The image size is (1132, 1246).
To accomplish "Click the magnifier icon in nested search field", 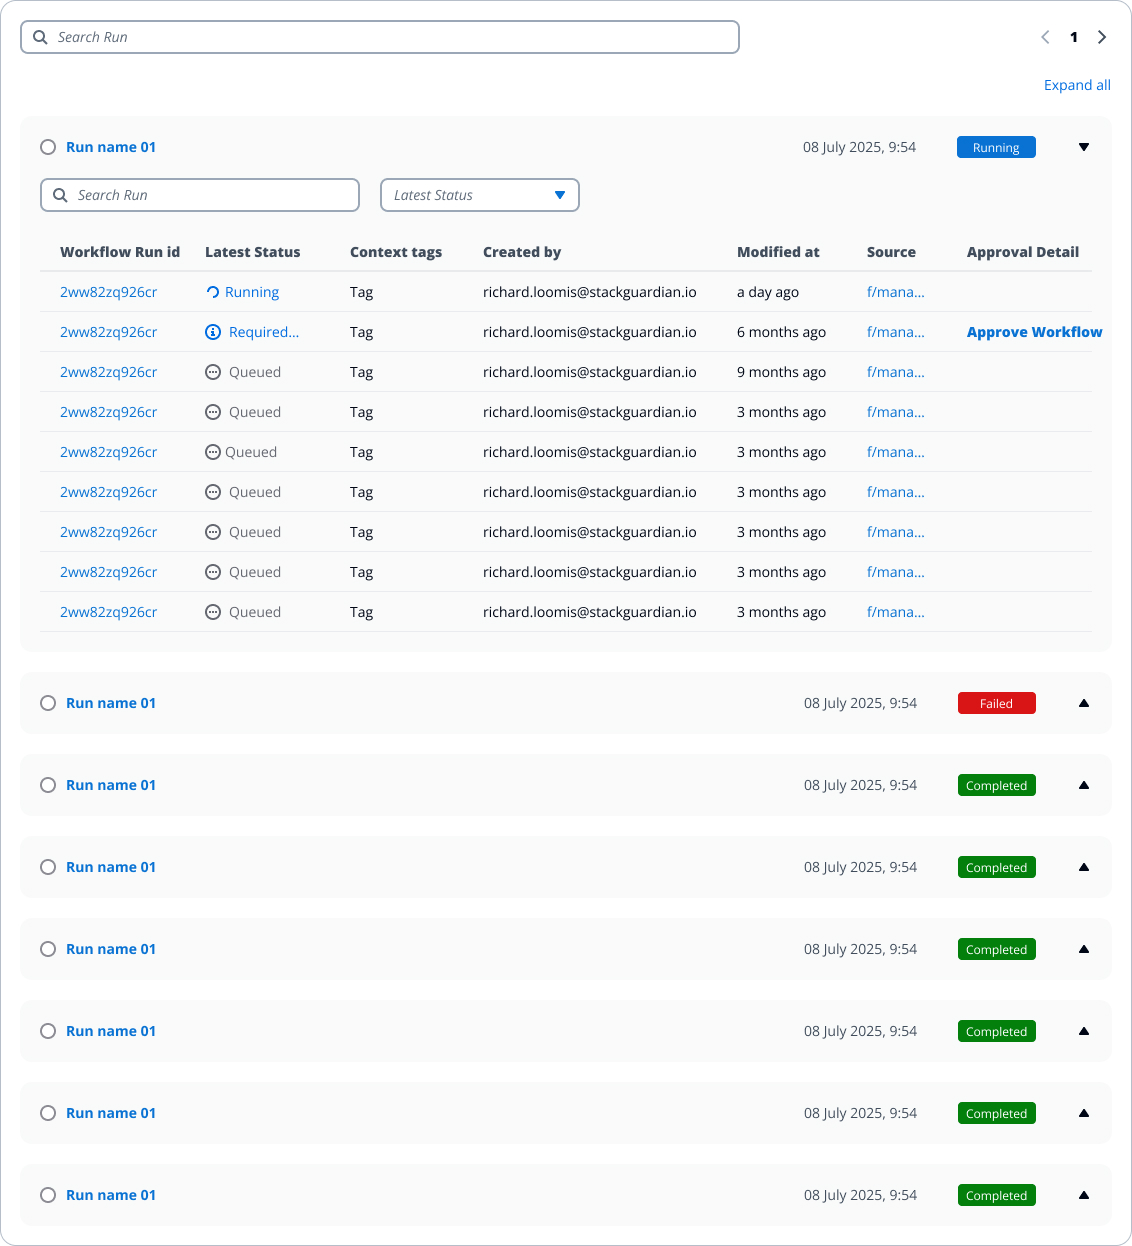I will tap(60, 195).
